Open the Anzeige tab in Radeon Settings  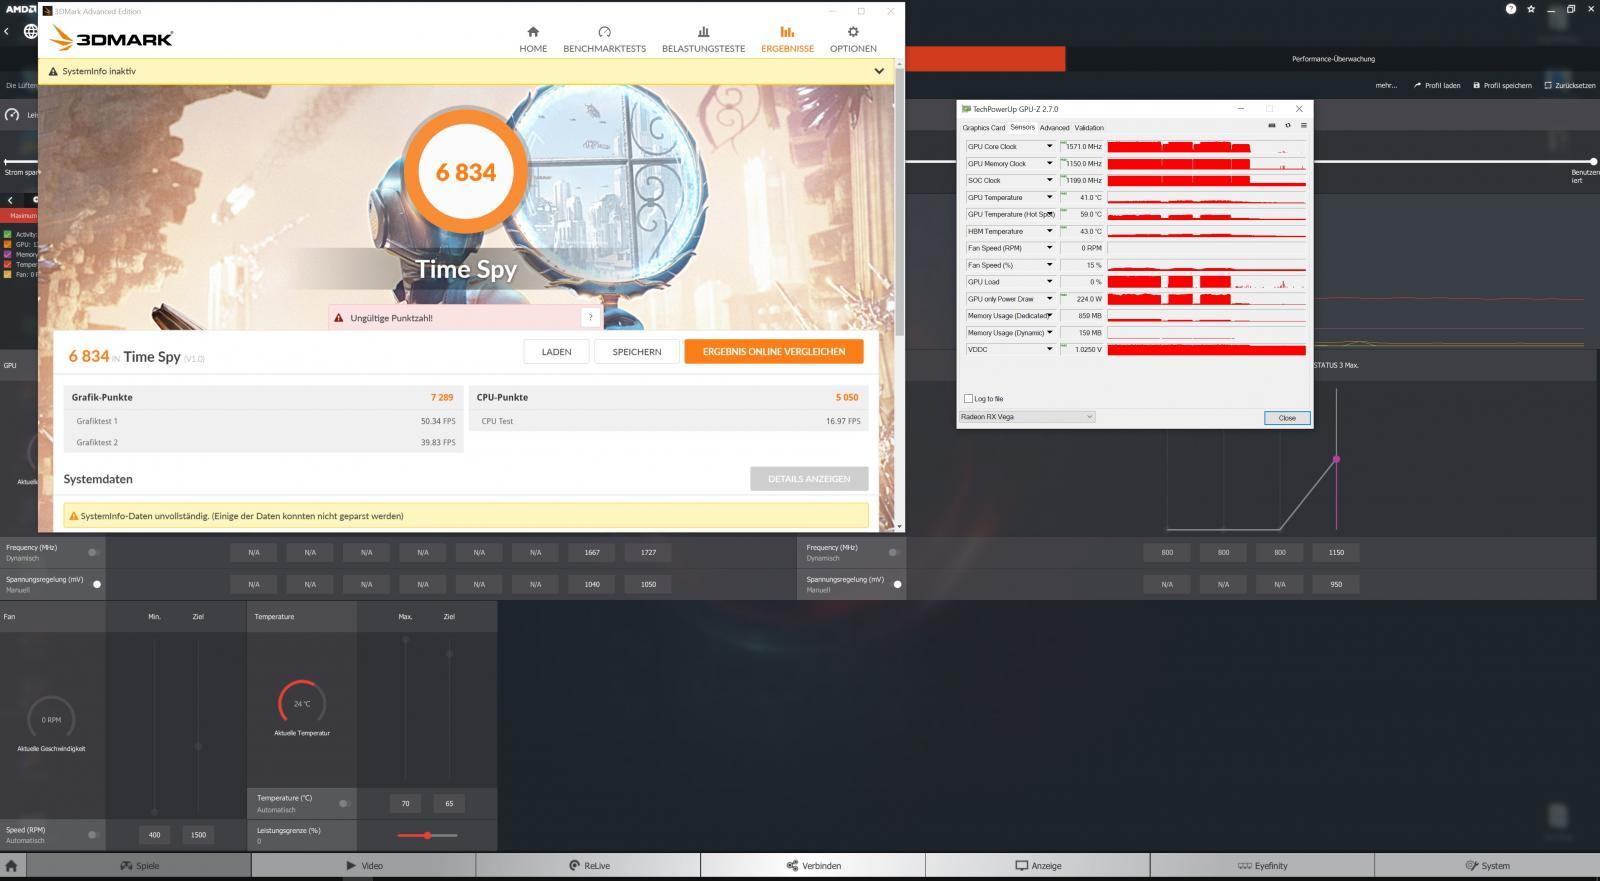pyautogui.click(x=1038, y=866)
